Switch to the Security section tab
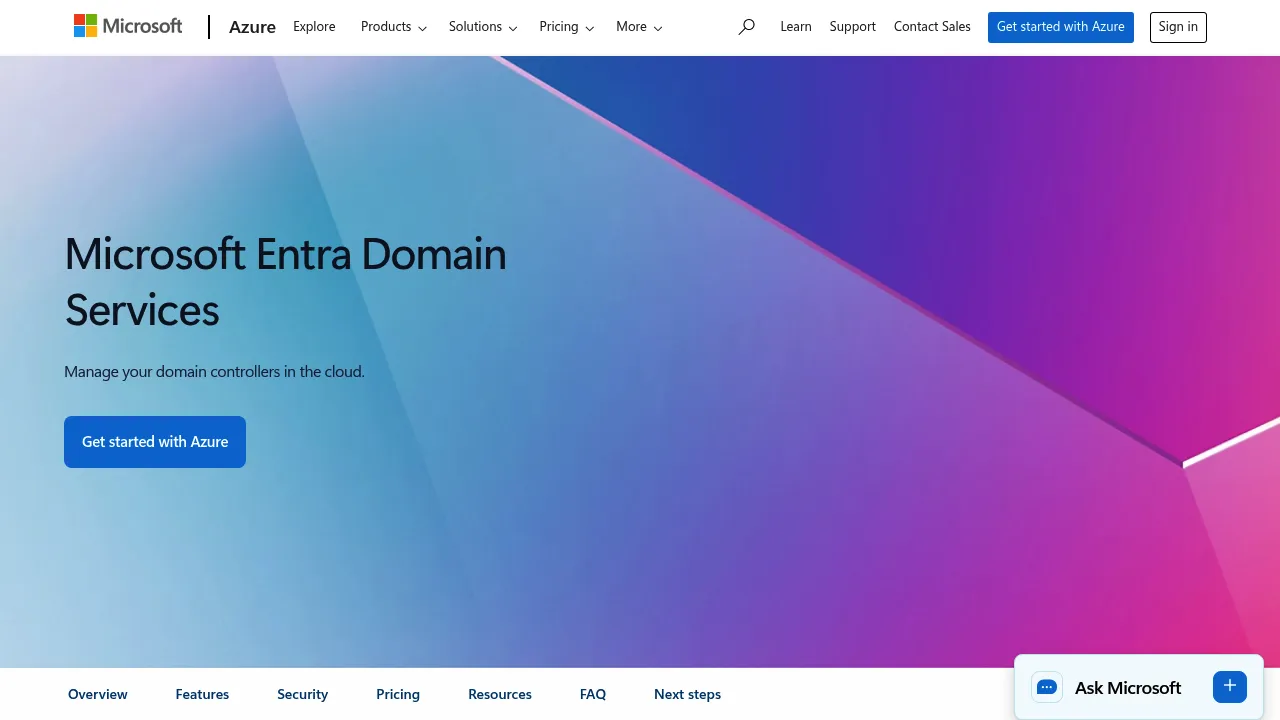 (x=303, y=694)
